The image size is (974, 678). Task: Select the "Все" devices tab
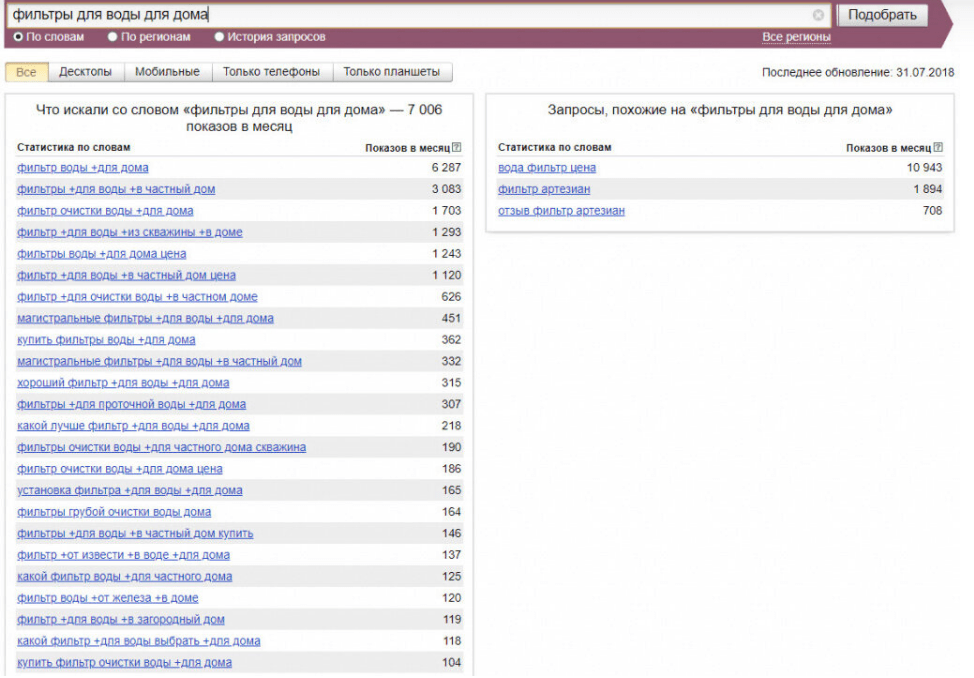(27, 72)
